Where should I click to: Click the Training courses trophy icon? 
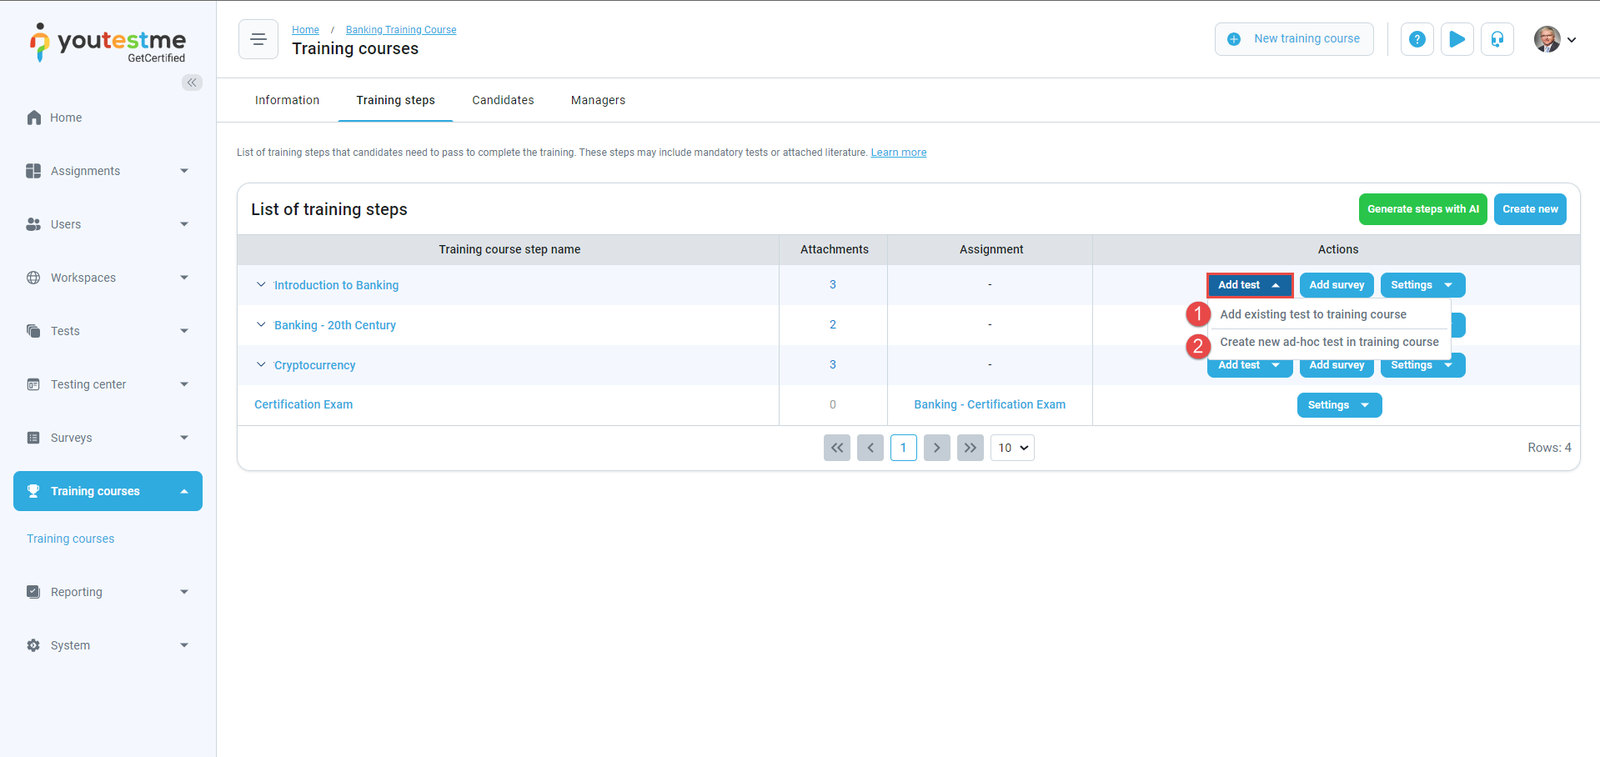[x=34, y=491]
